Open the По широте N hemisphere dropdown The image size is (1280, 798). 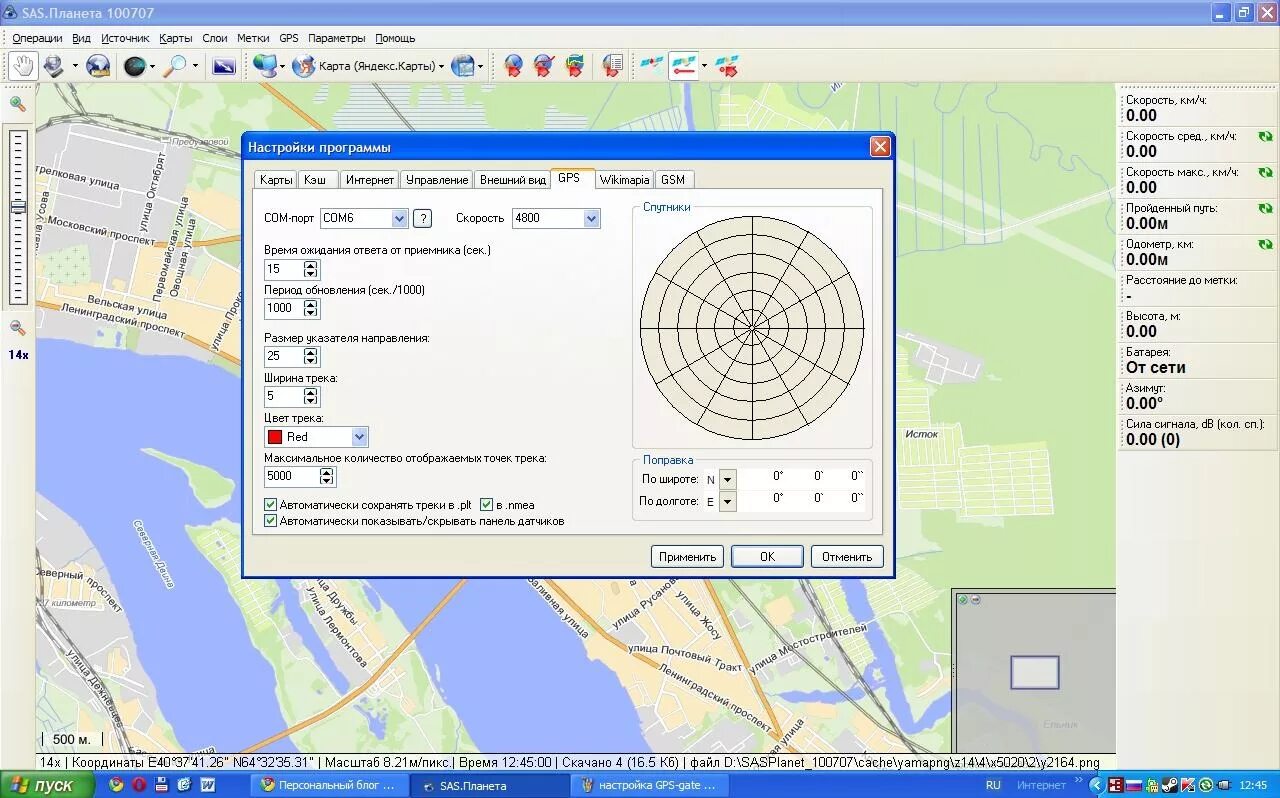click(x=727, y=480)
